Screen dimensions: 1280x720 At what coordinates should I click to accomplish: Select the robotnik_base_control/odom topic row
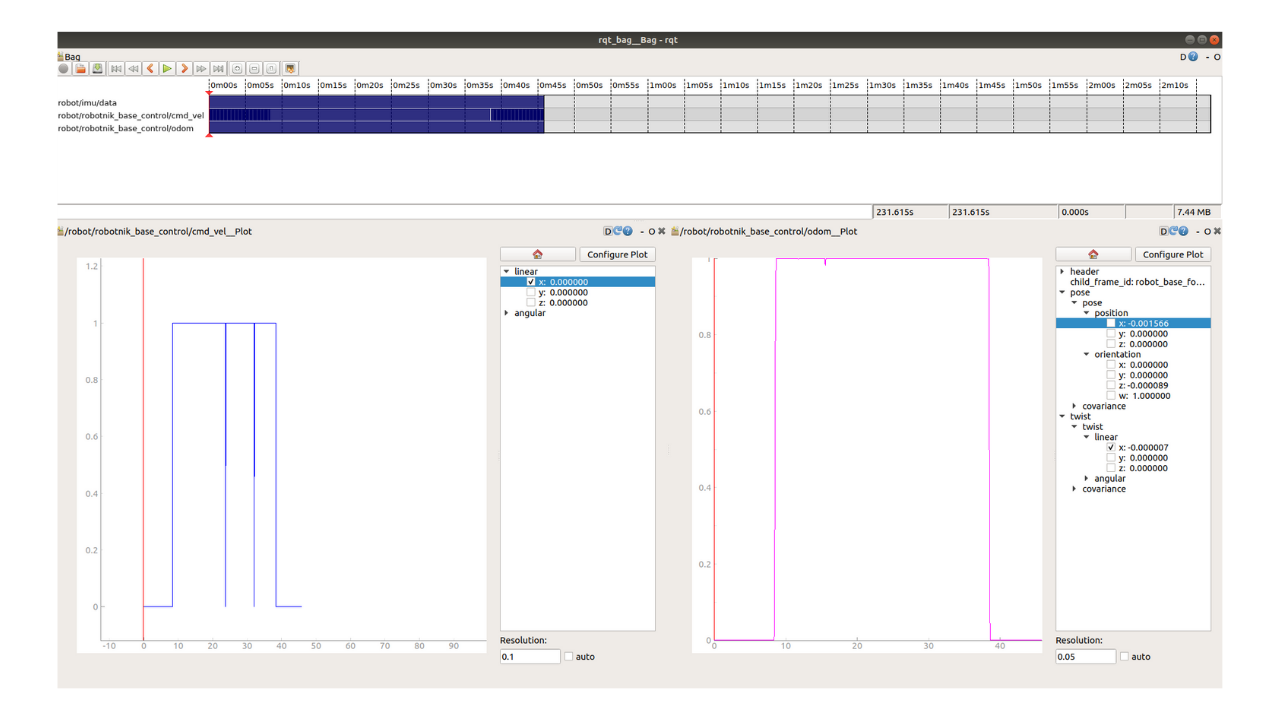click(126, 128)
